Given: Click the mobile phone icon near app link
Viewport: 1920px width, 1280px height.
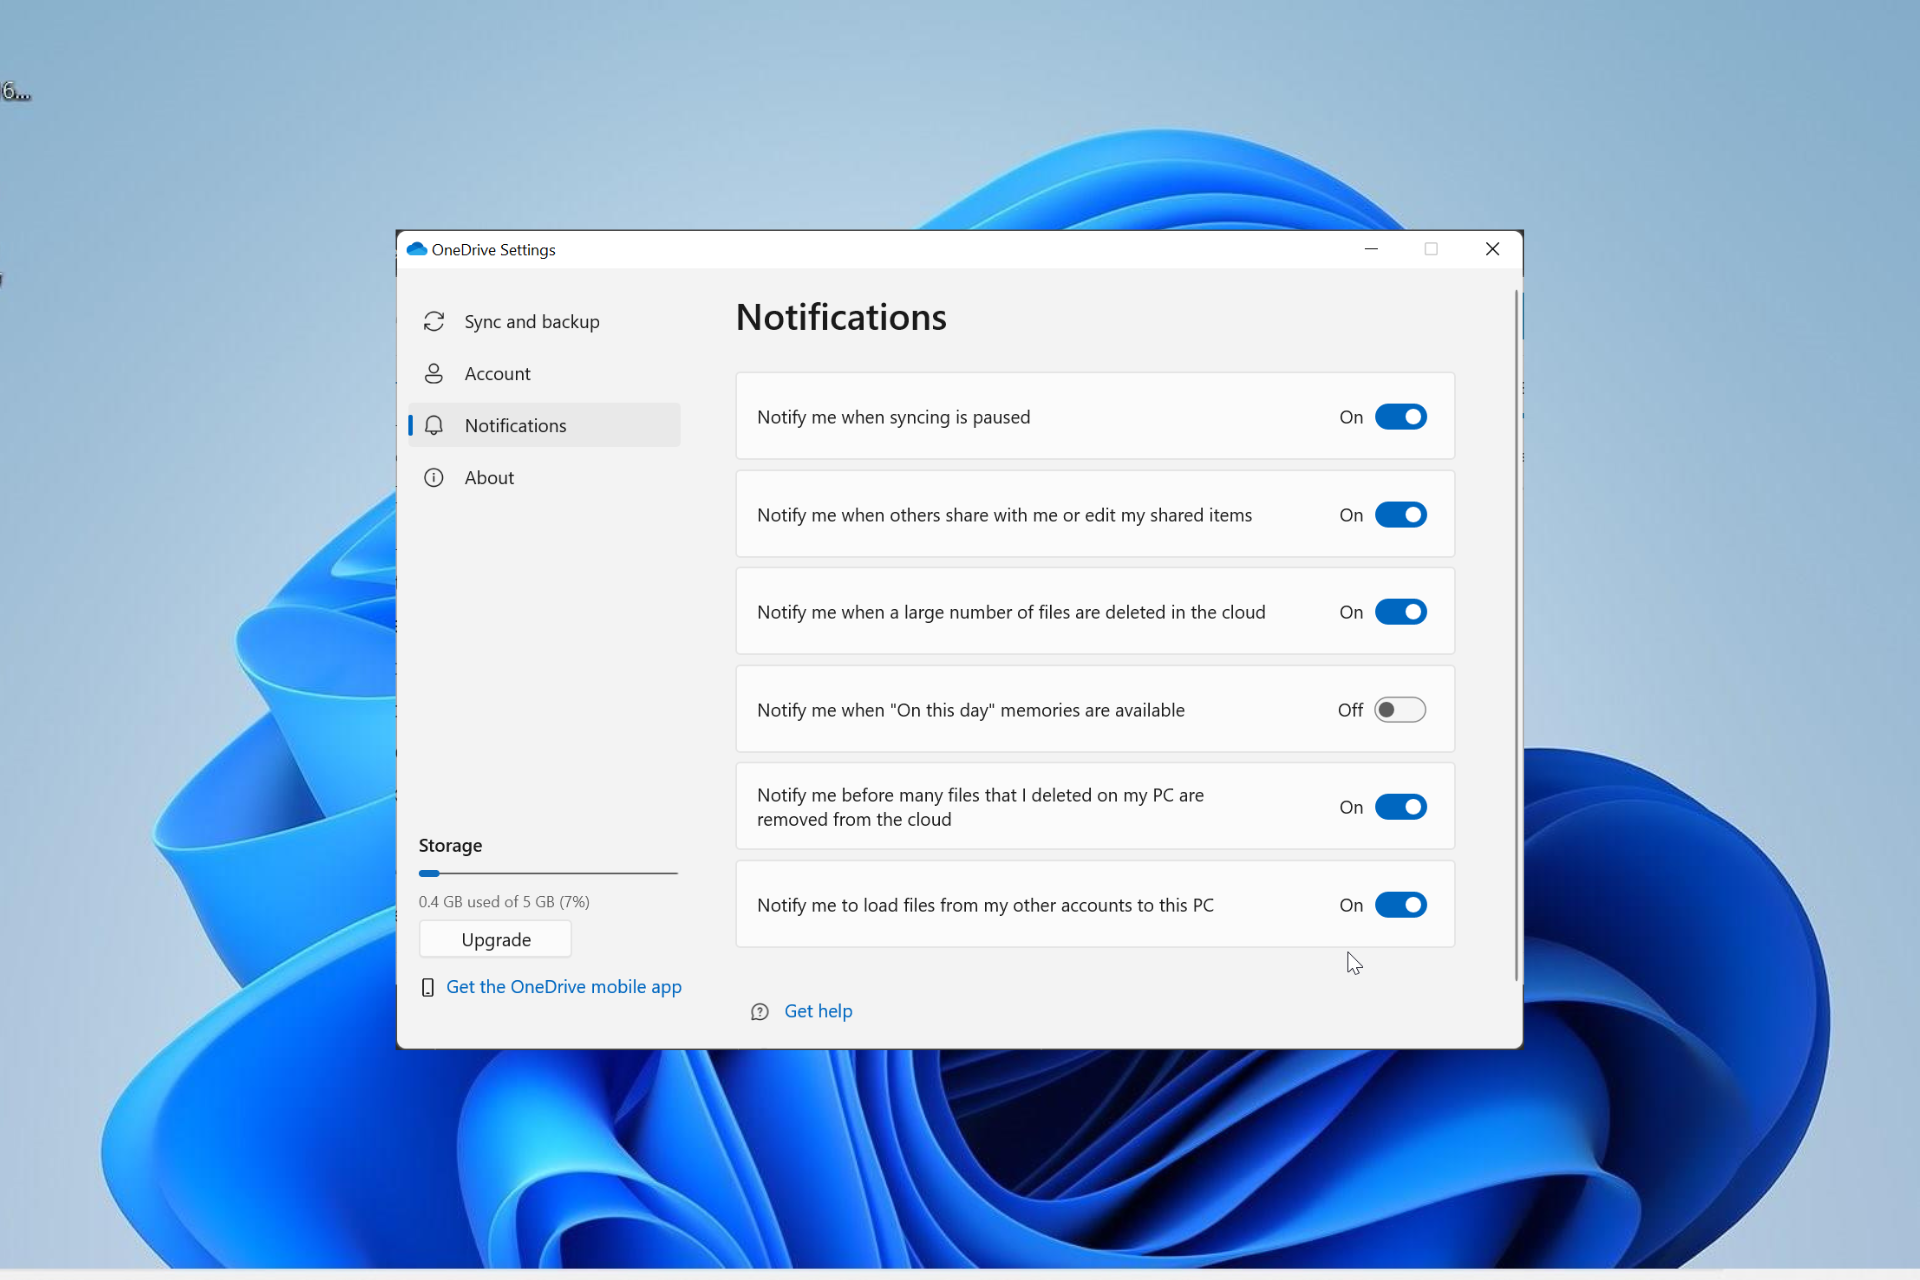Looking at the screenshot, I should pos(427,987).
